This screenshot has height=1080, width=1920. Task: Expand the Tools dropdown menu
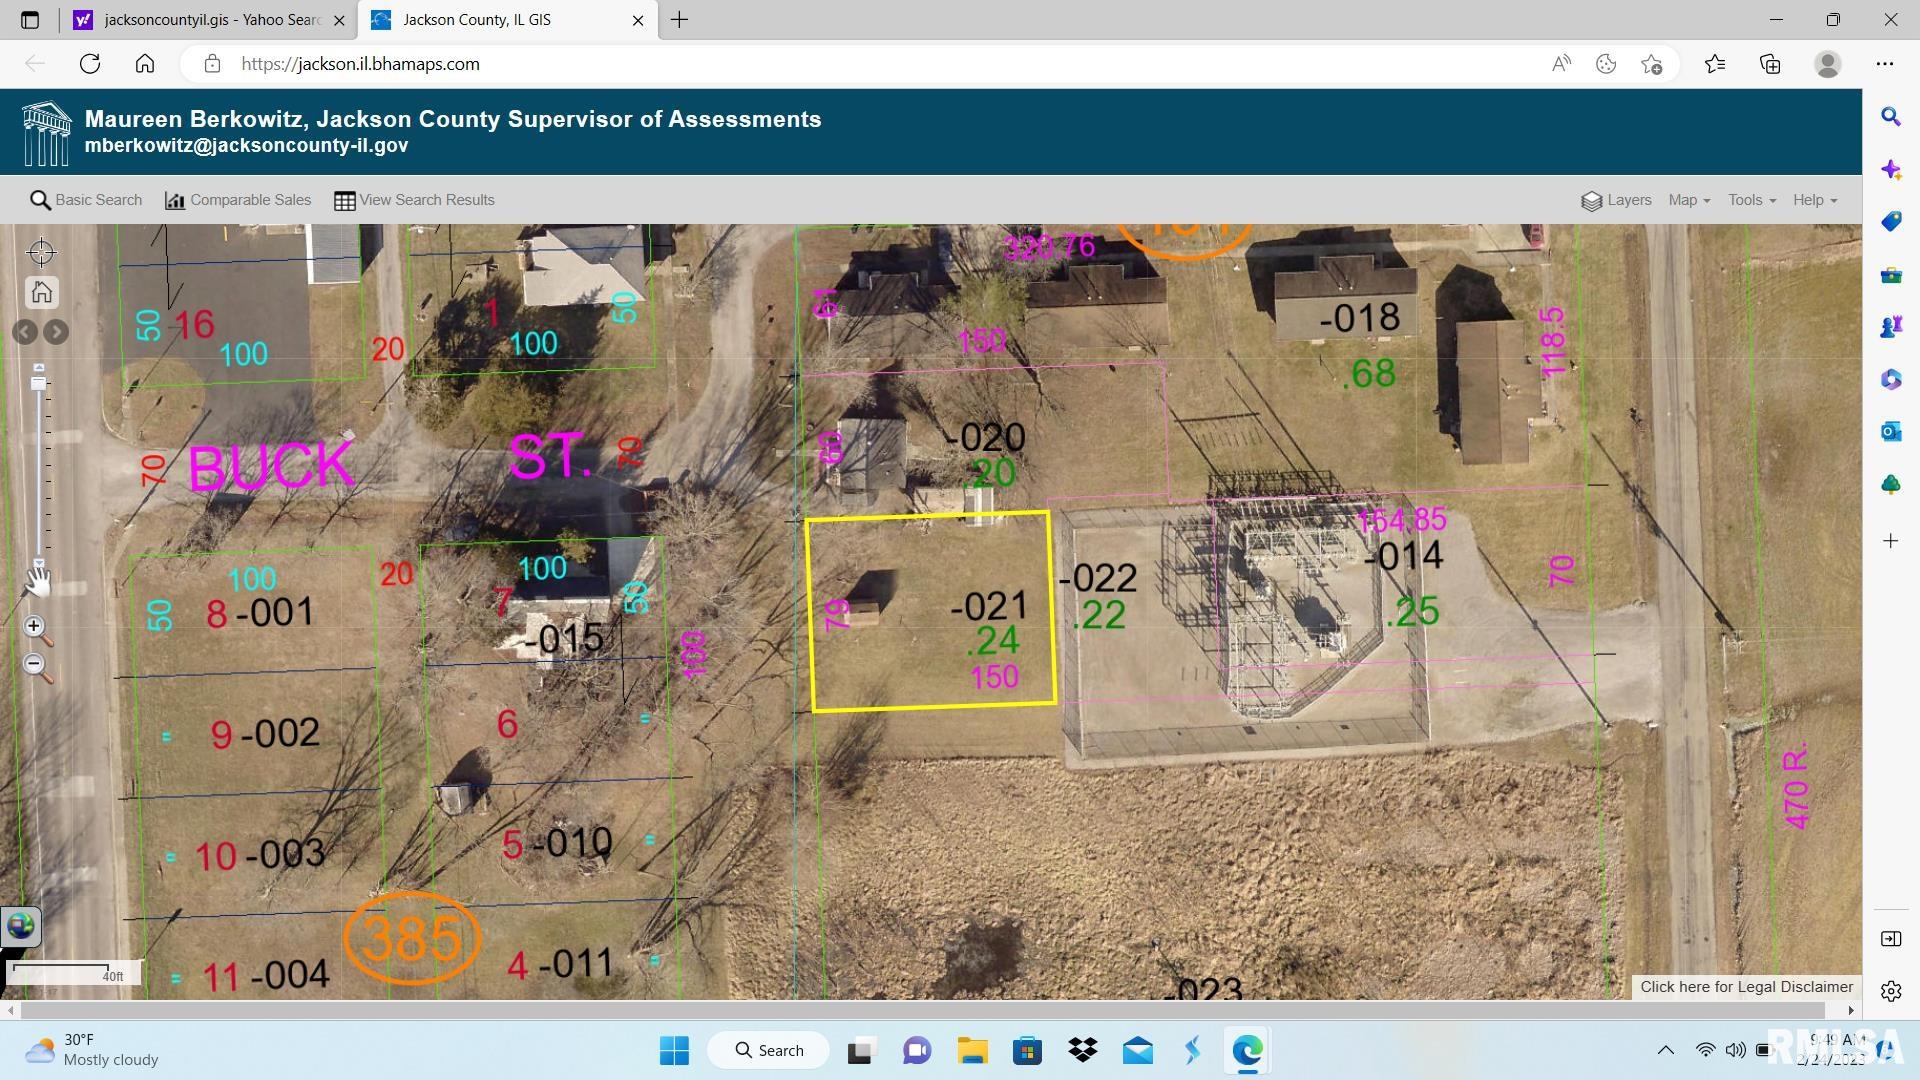(x=1751, y=200)
